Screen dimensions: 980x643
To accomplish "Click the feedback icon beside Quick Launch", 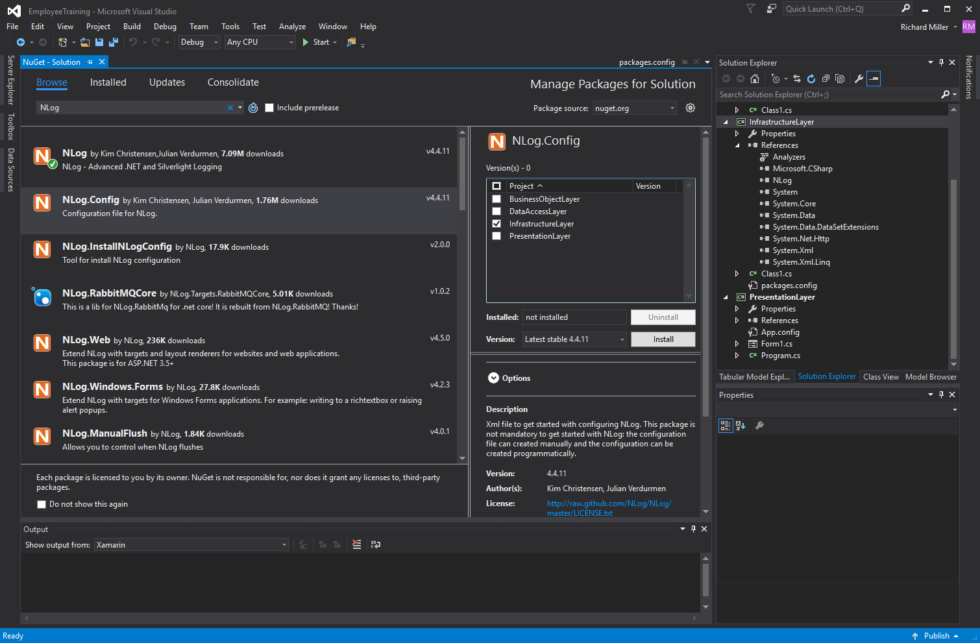I will [x=771, y=9].
